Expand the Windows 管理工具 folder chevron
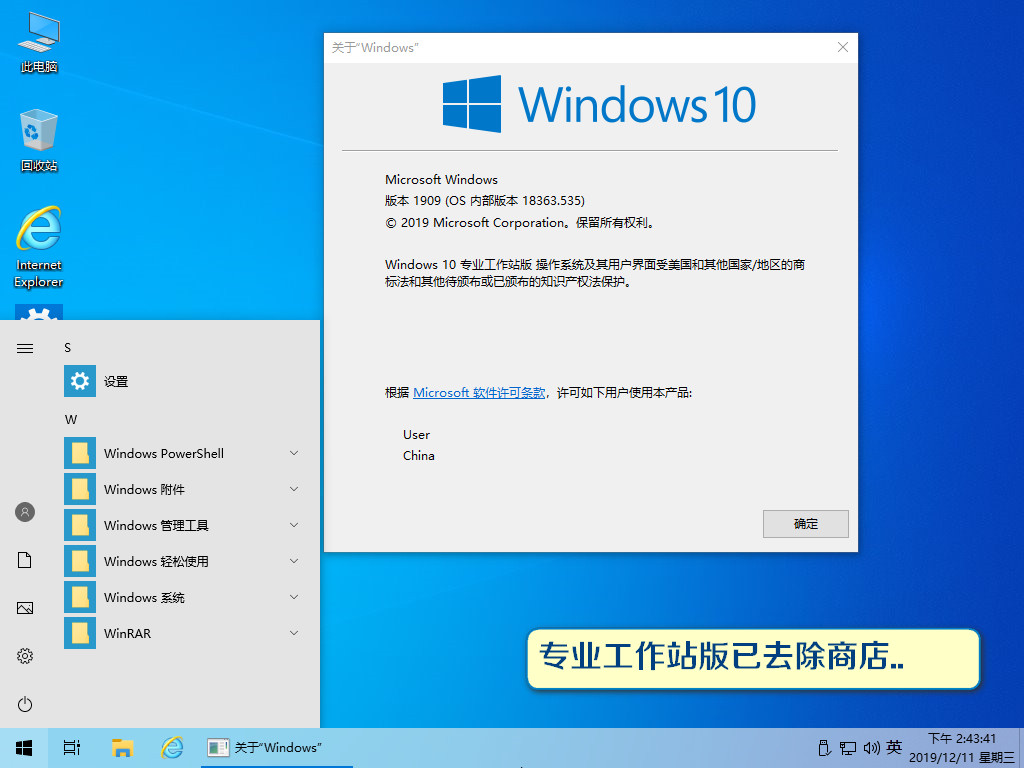The height and width of the screenshot is (768, 1024). [294, 525]
